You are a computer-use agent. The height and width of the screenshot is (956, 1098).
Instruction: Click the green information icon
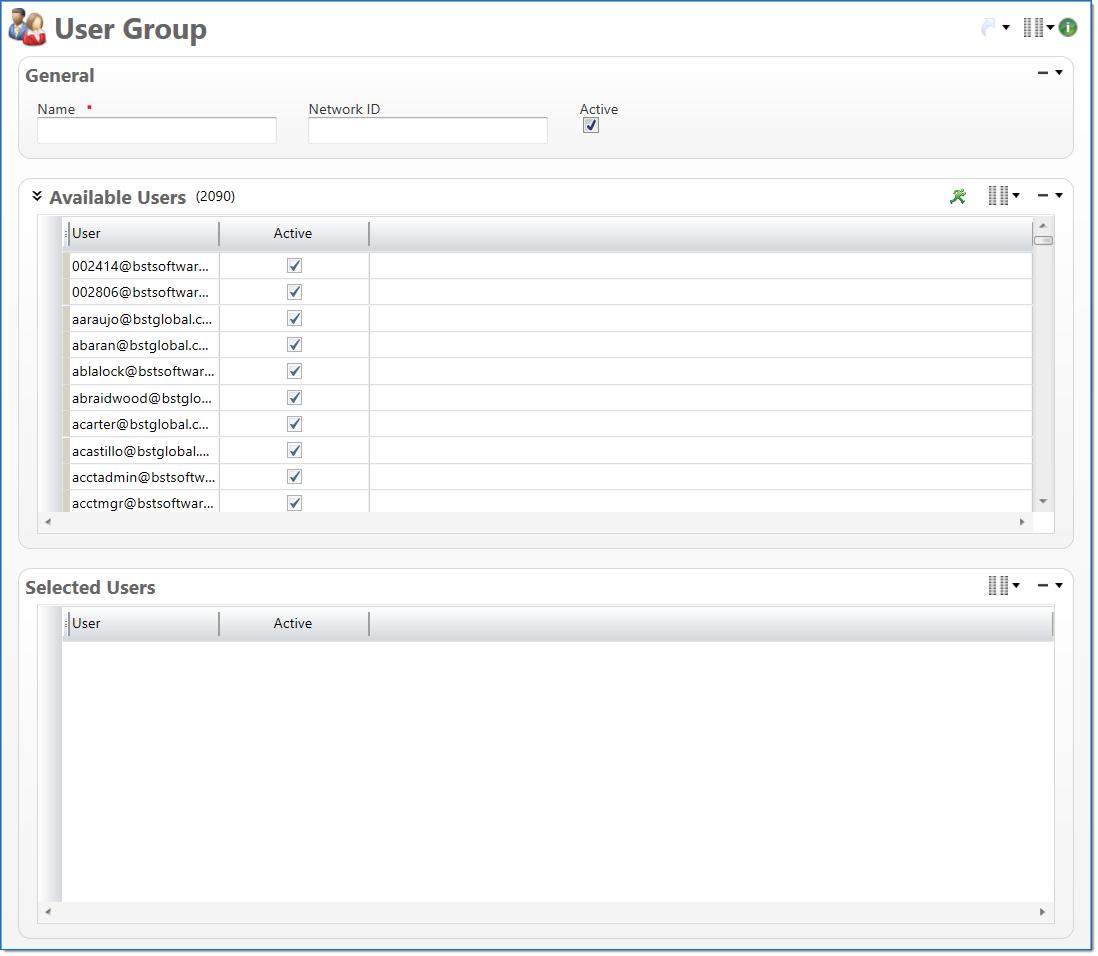[x=1068, y=28]
